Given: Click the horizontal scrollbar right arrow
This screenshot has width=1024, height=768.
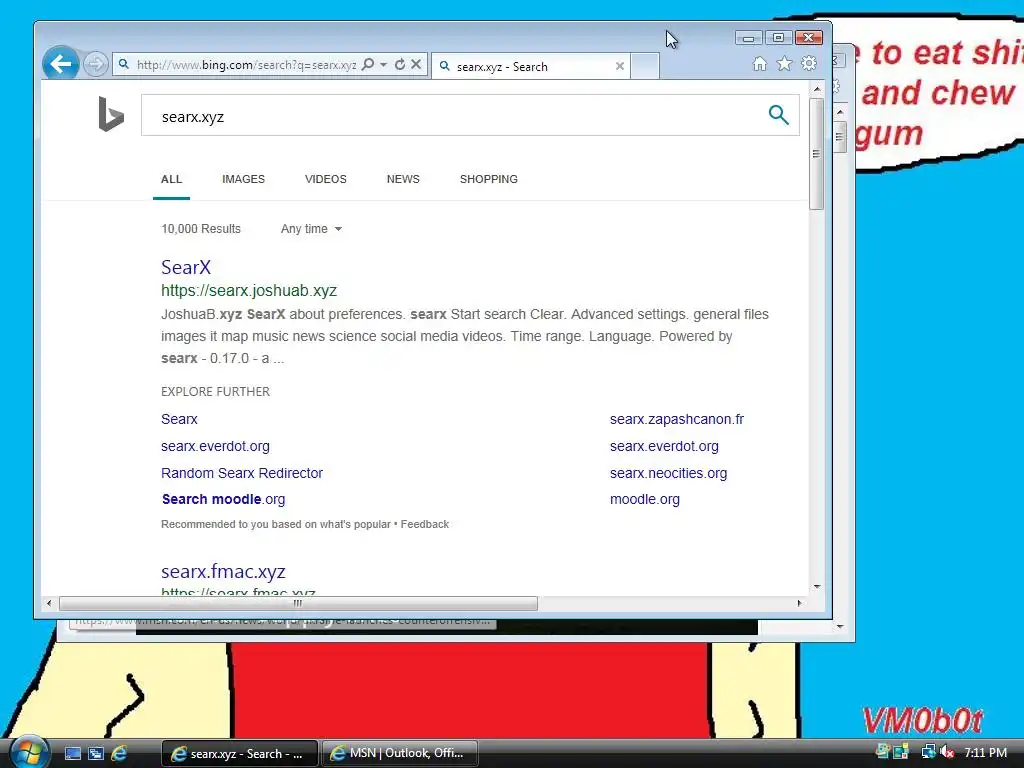Looking at the screenshot, I should (x=799, y=603).
